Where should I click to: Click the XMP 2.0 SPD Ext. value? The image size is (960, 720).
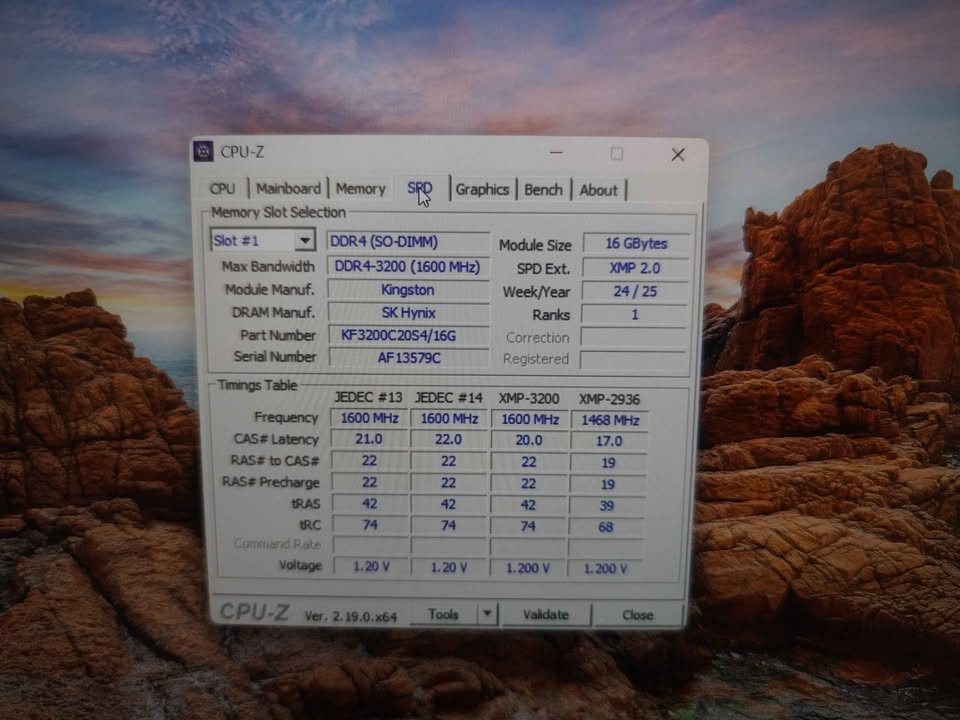635,268
